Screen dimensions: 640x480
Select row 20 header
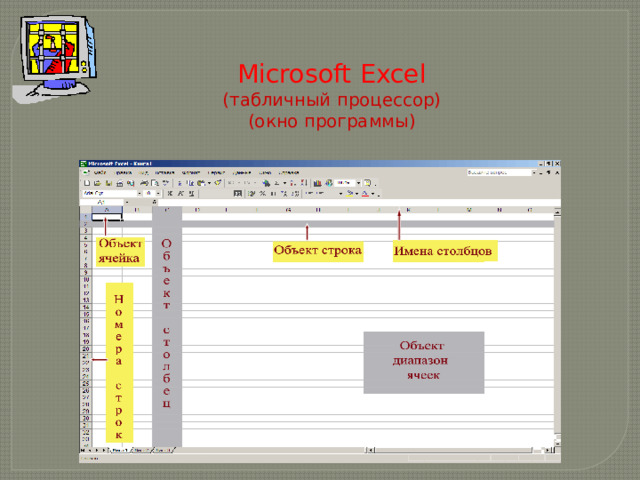[86, 349]
